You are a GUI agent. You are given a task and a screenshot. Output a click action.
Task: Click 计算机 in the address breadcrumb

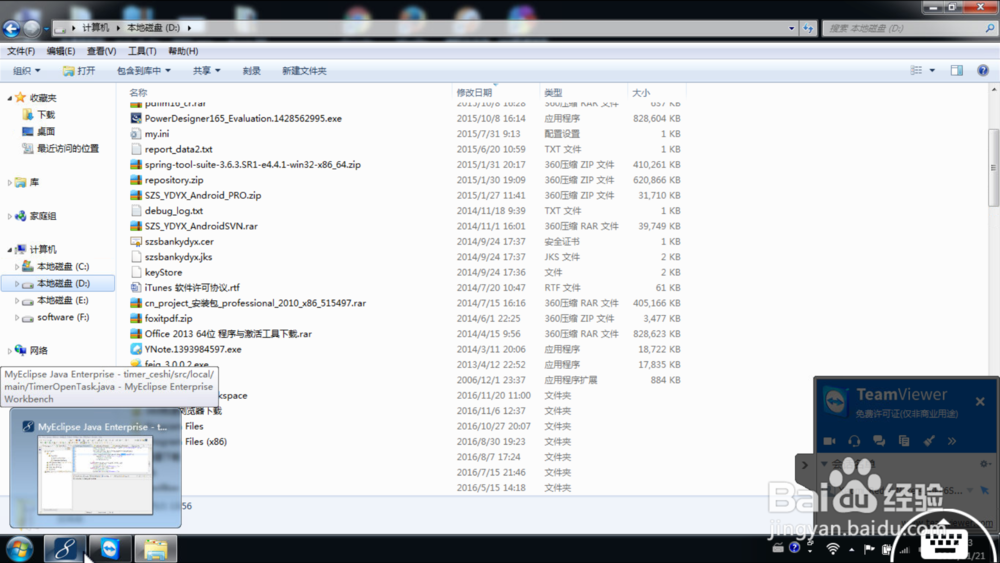point(95,28)
